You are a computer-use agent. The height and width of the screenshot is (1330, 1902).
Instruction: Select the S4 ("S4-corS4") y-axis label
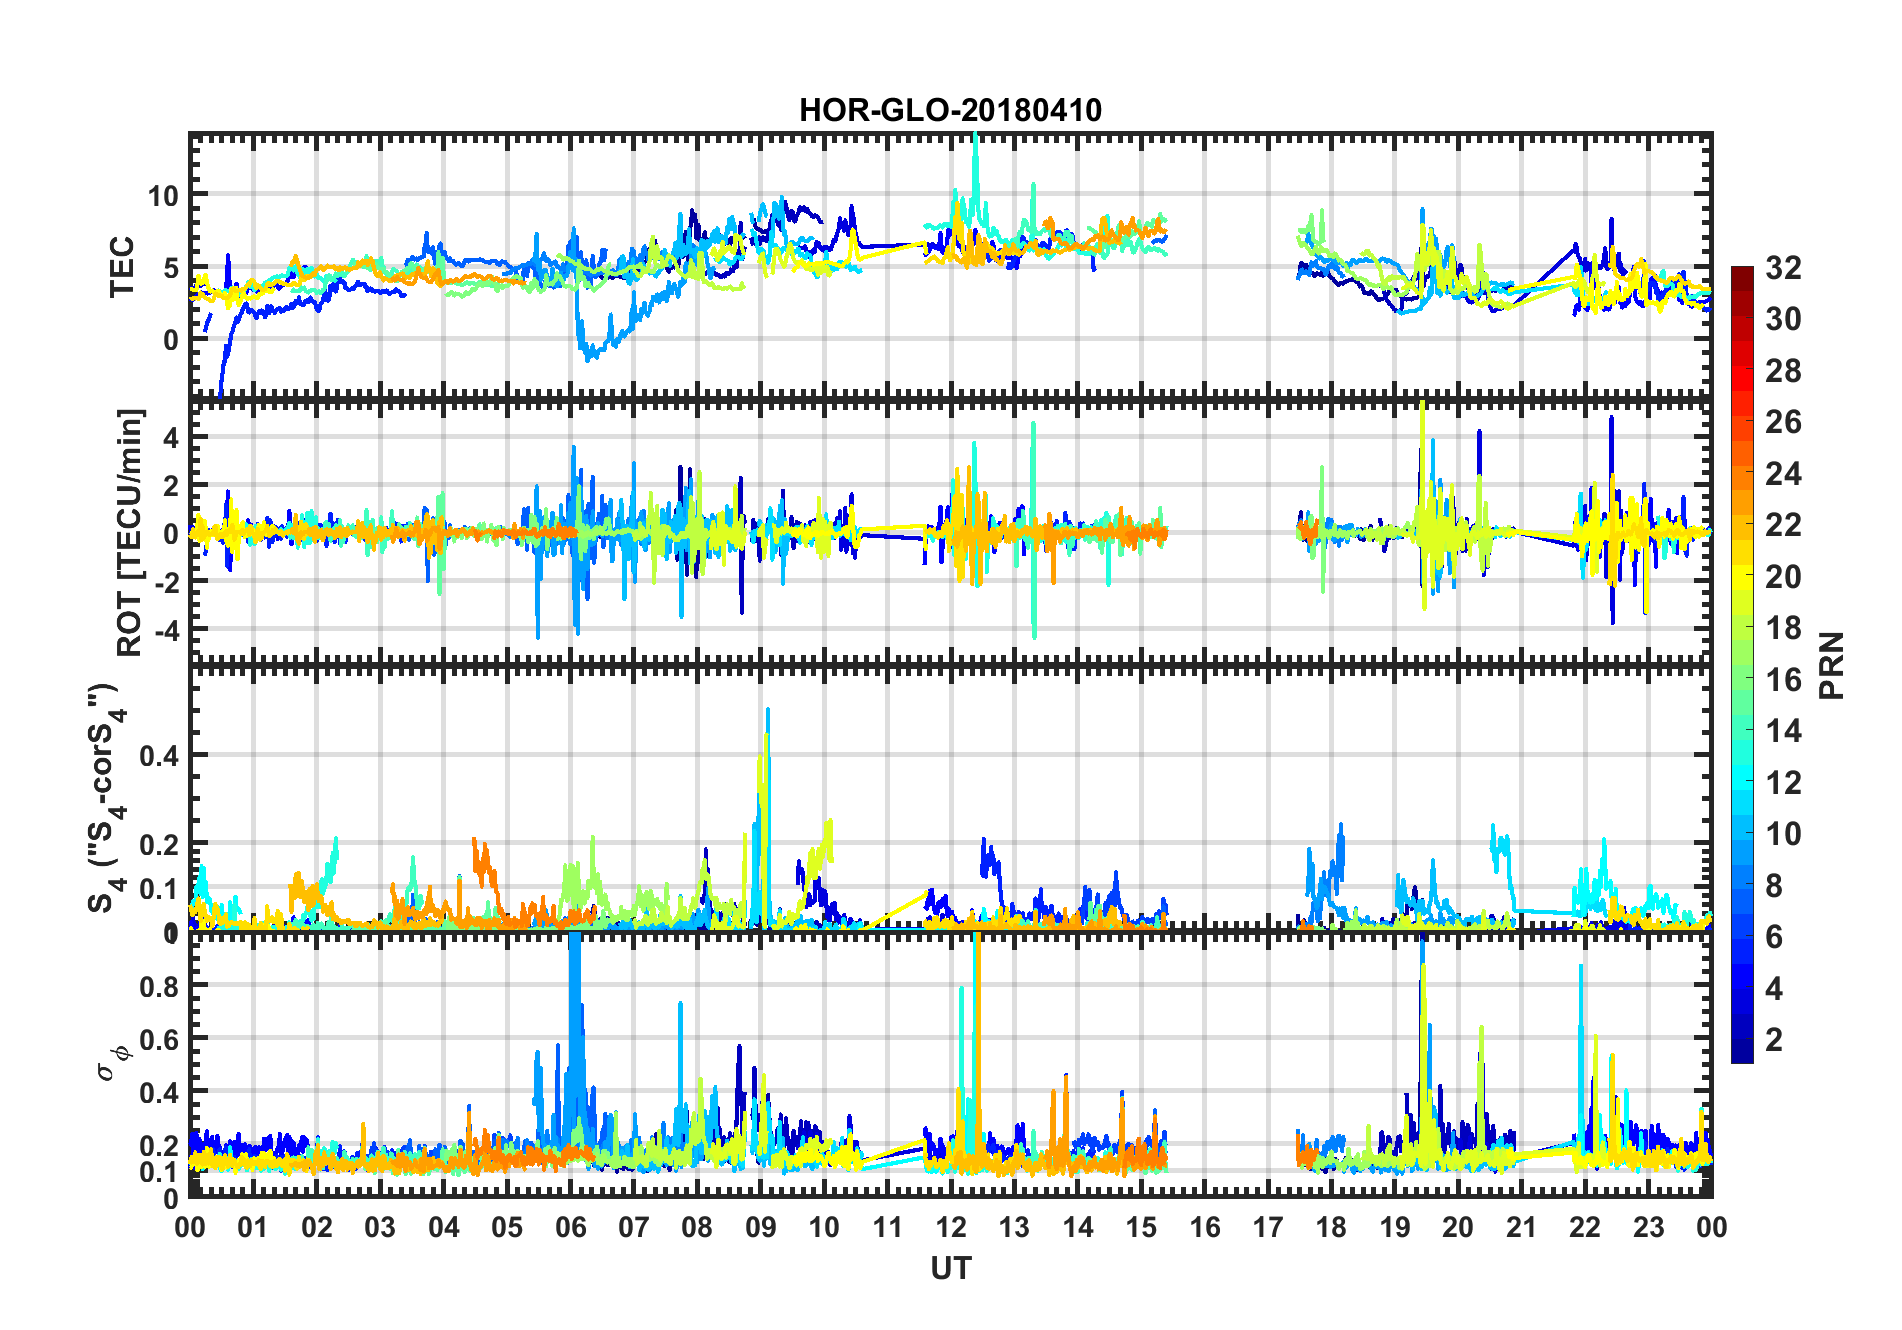point(105,798)
